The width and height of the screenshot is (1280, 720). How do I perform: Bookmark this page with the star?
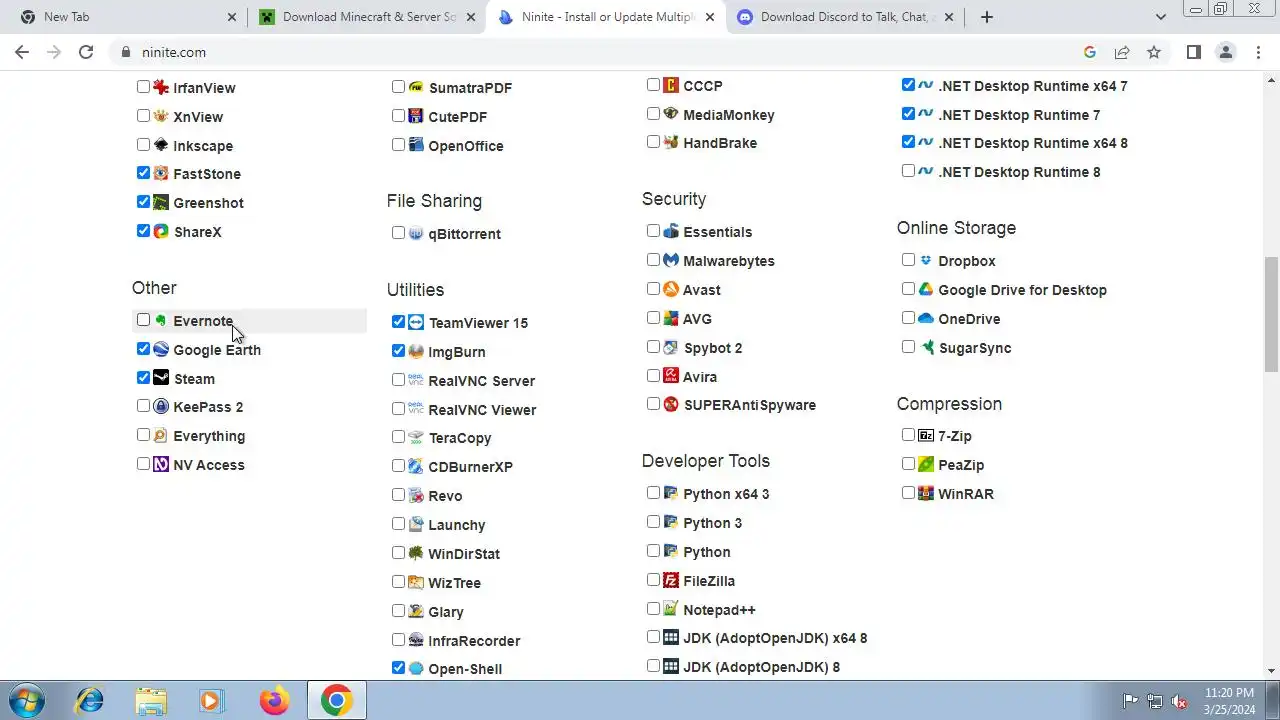point(1154,52)
